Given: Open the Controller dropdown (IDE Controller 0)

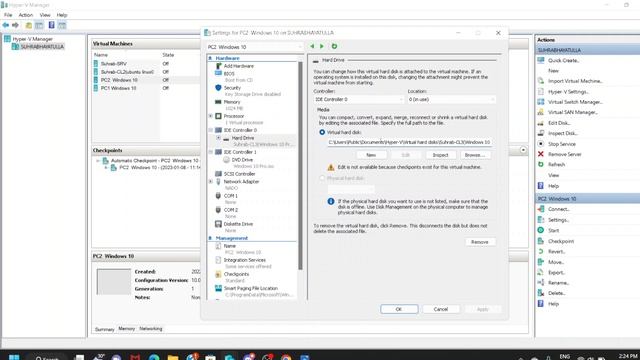Looking at the screenshot, I should pos(358,99).
